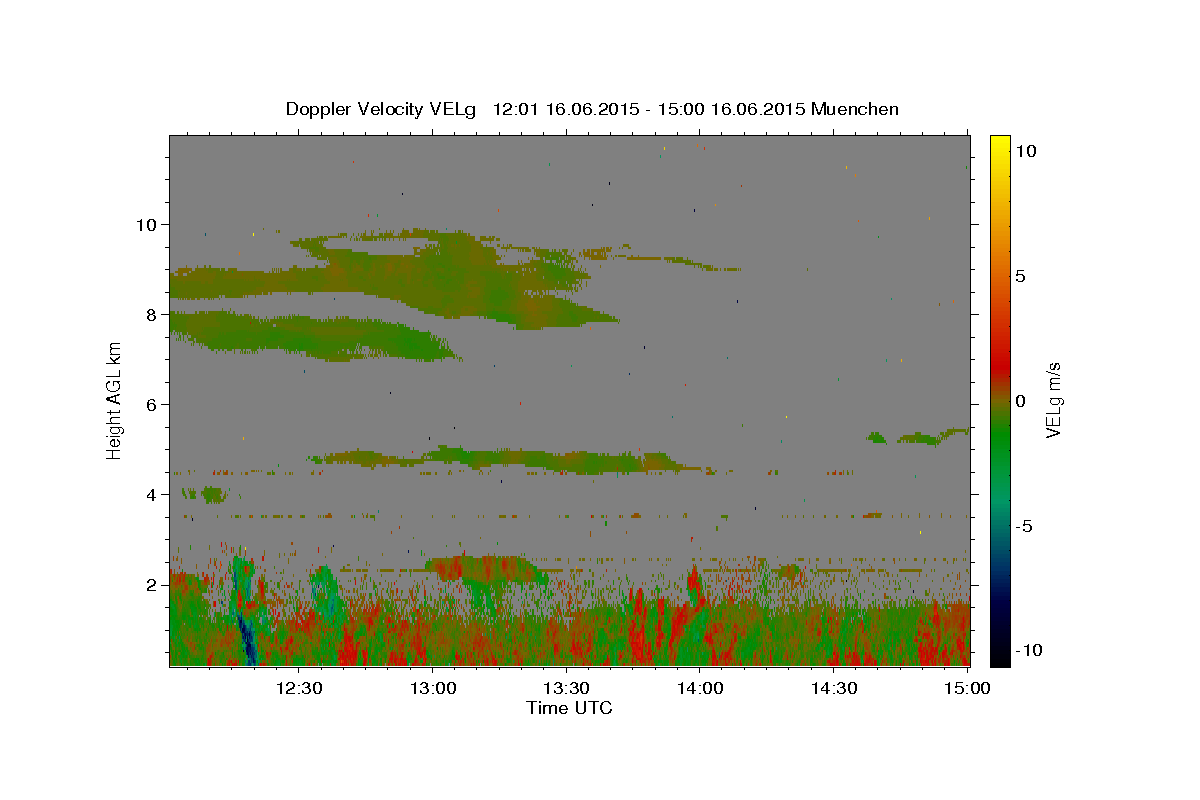Image resolution: width=1200 pixels, height=800 pixels.
Task: Click the colorbar tick value 5
Action: click(1020, 276)
